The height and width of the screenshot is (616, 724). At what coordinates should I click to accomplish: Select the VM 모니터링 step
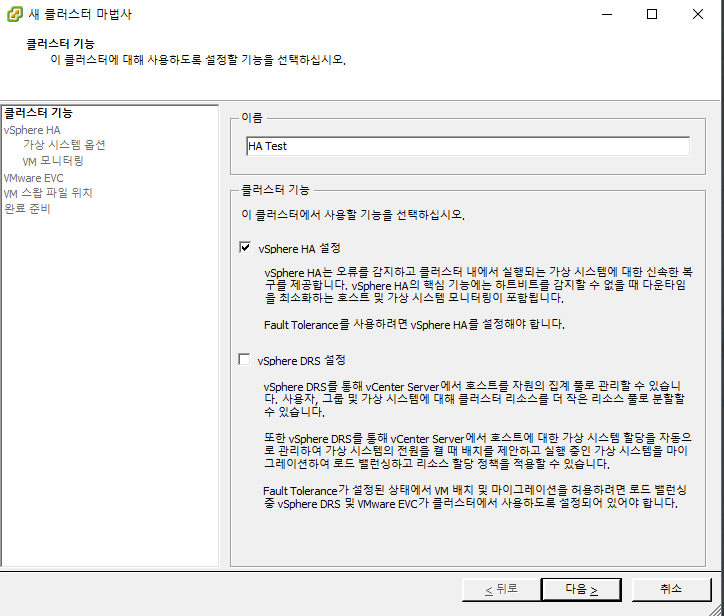coord(53,161)
